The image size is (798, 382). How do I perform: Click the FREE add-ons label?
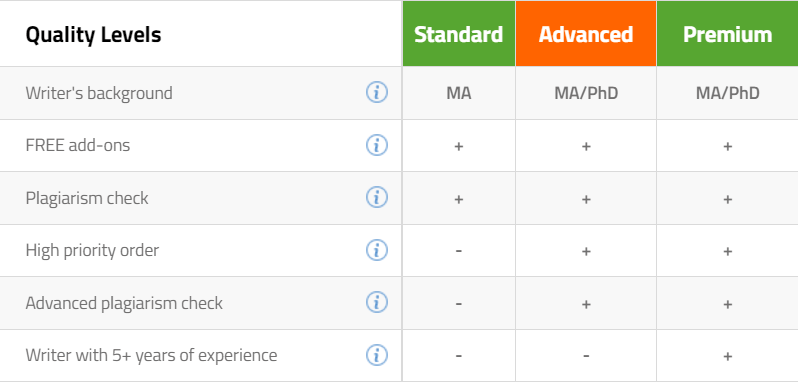(x=78, y=145)
